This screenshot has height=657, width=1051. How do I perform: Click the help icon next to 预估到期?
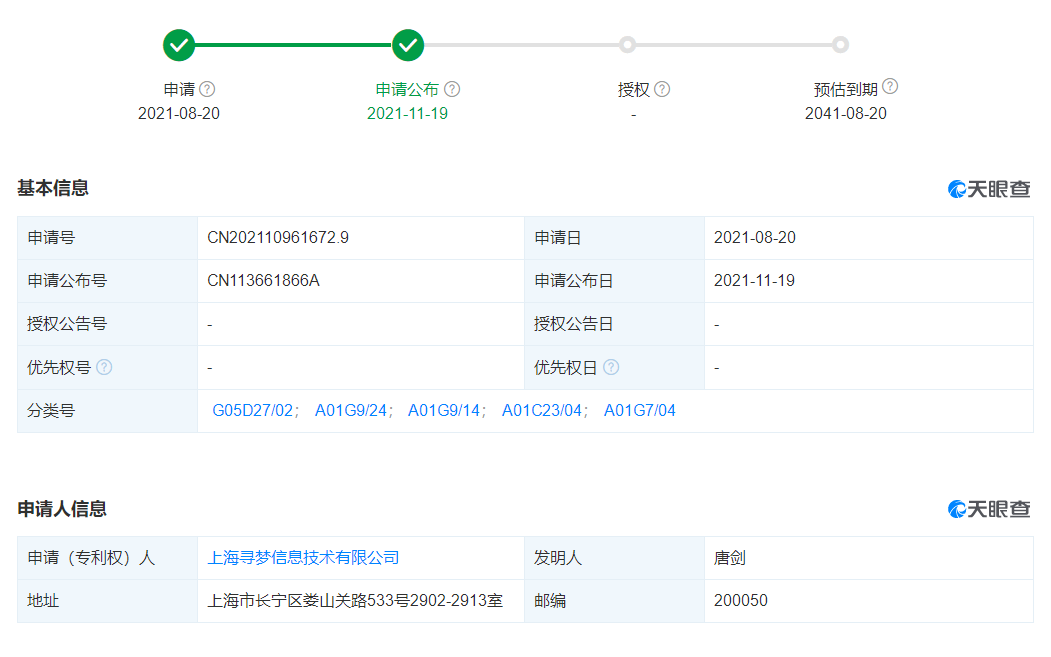coord(890,86)
